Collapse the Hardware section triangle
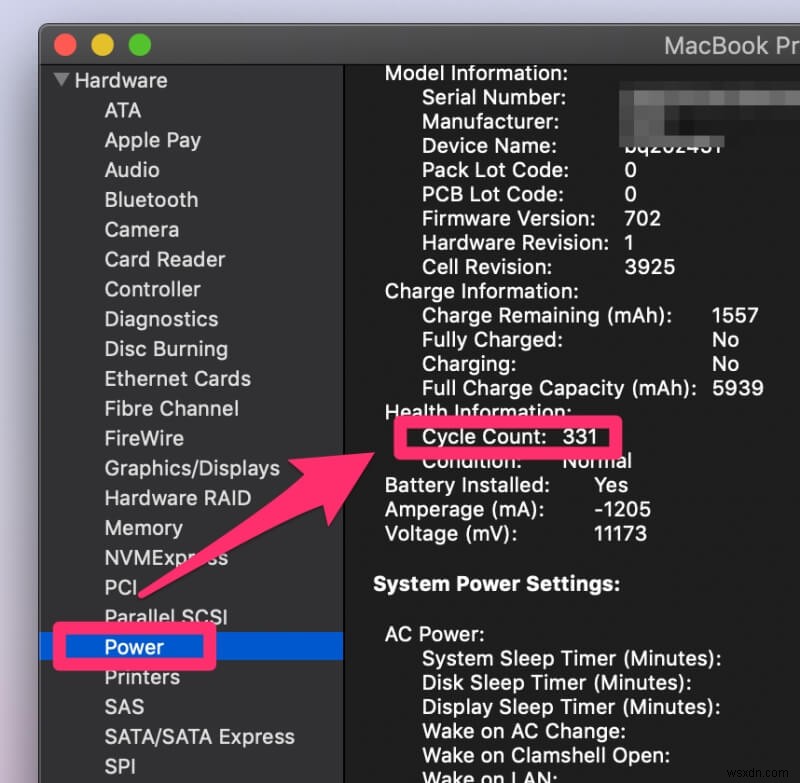Screen dimensions: 800x783 (x=61, y=80)
